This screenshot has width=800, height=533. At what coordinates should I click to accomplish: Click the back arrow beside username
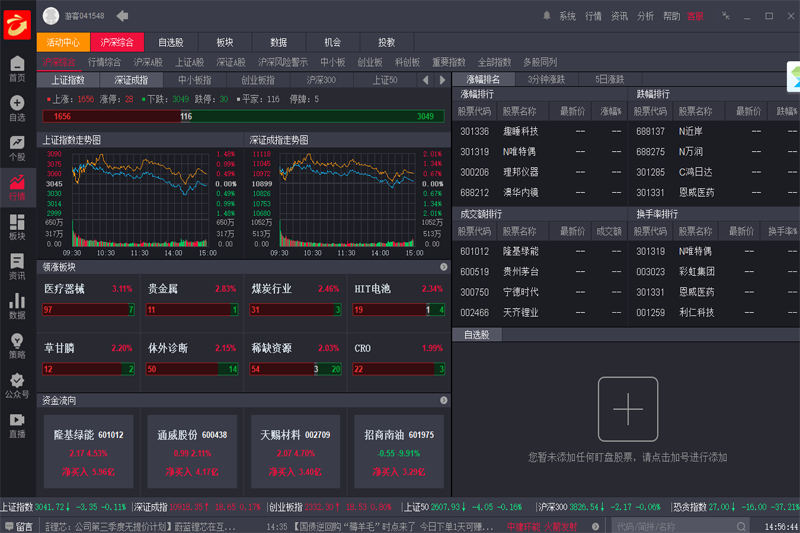122,16
